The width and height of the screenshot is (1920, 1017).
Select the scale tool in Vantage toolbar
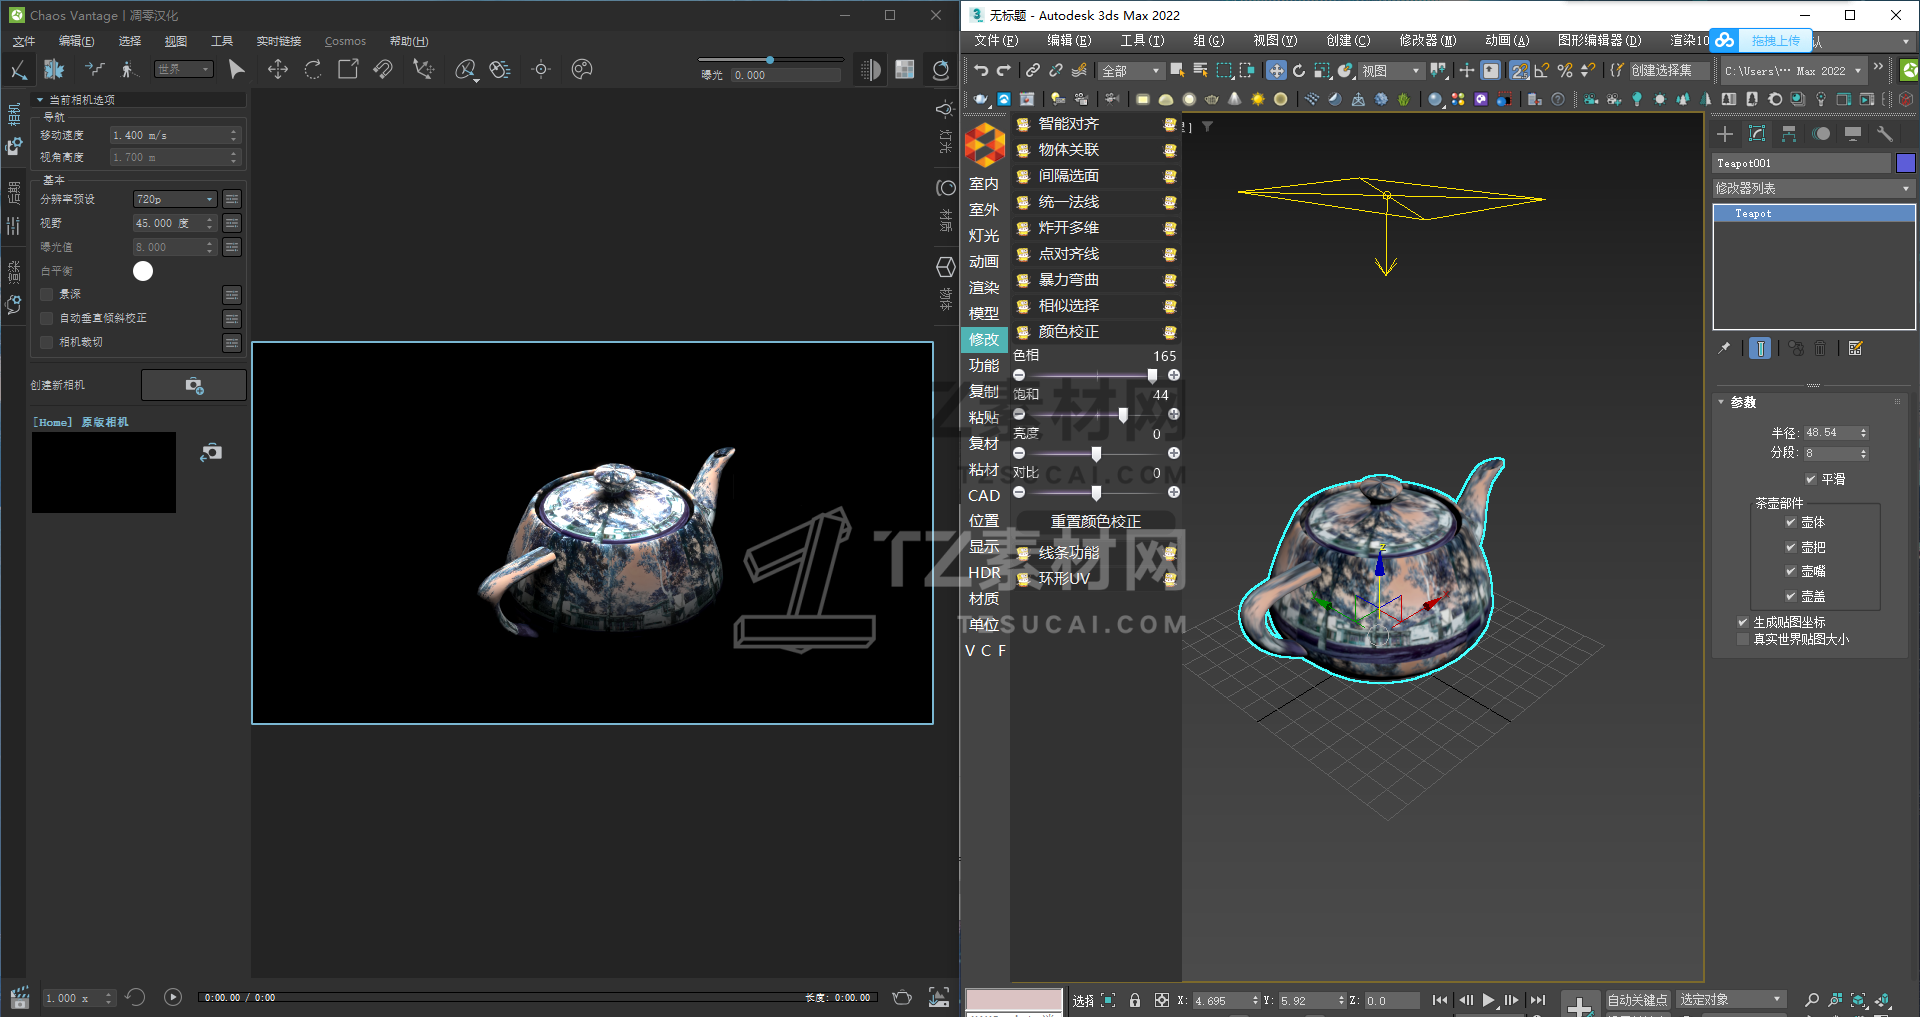pos(348,69)
